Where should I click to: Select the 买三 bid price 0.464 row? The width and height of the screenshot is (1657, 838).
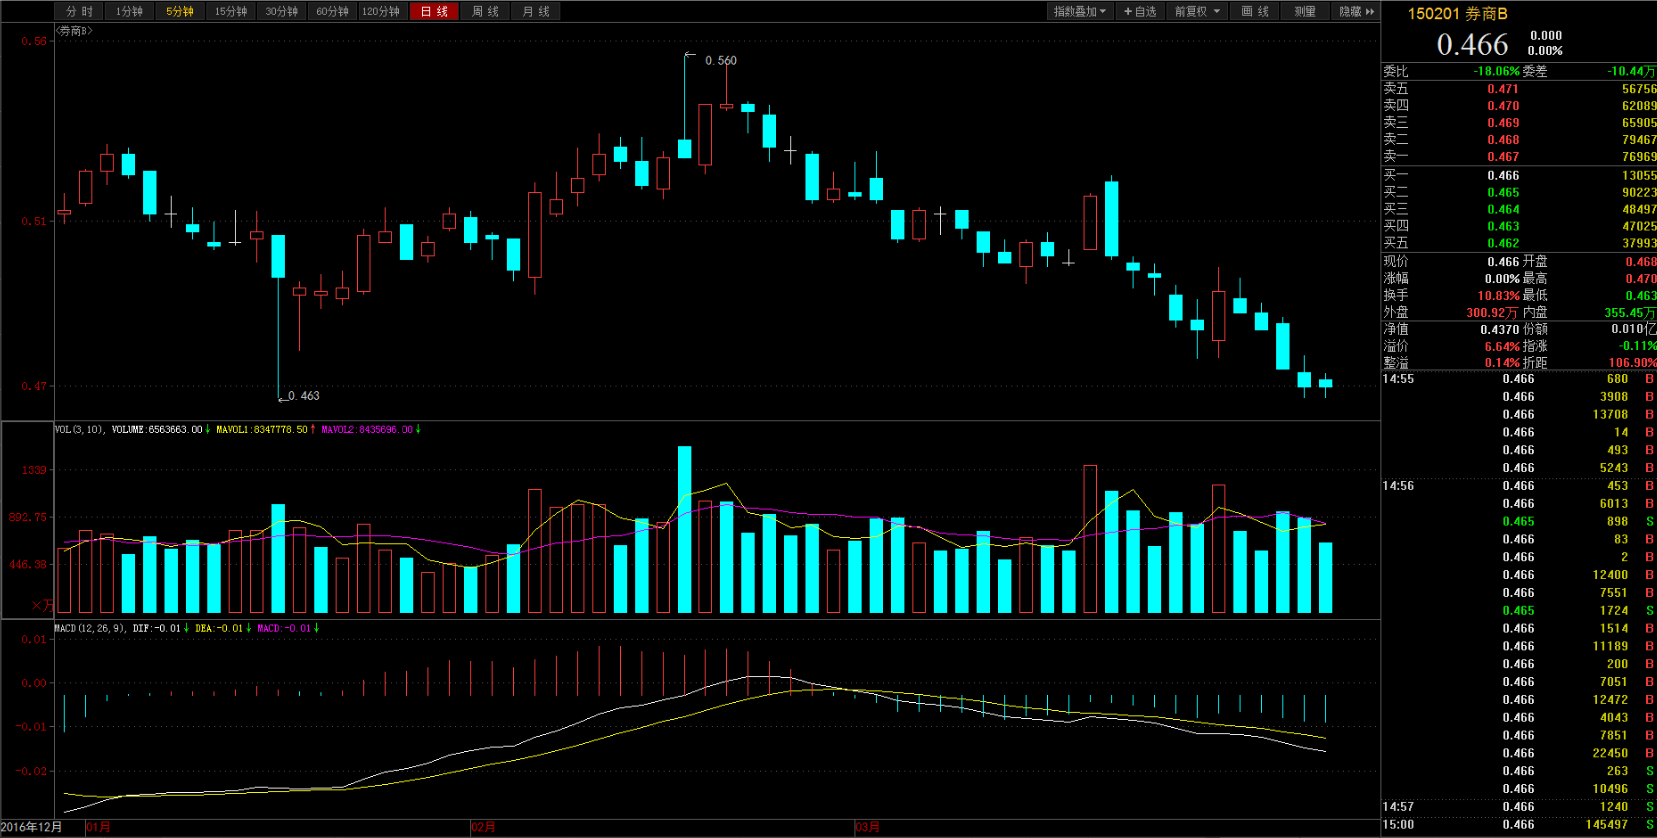1519,210
